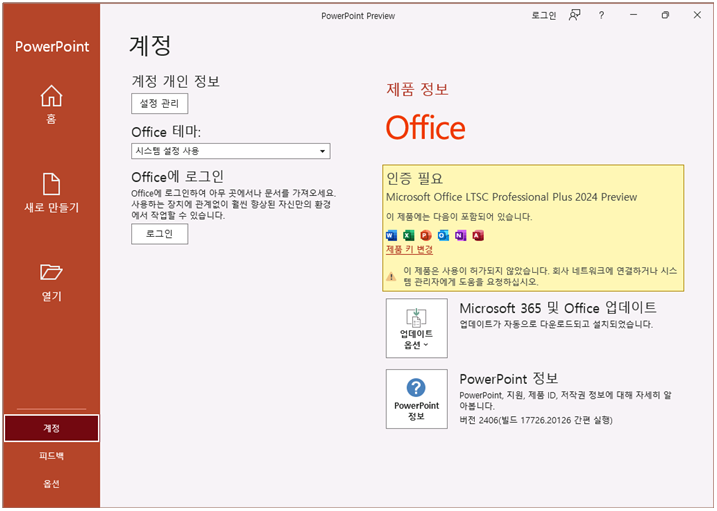
Task: Open the feedback person icon in title bar
Action: click(574, 15)
